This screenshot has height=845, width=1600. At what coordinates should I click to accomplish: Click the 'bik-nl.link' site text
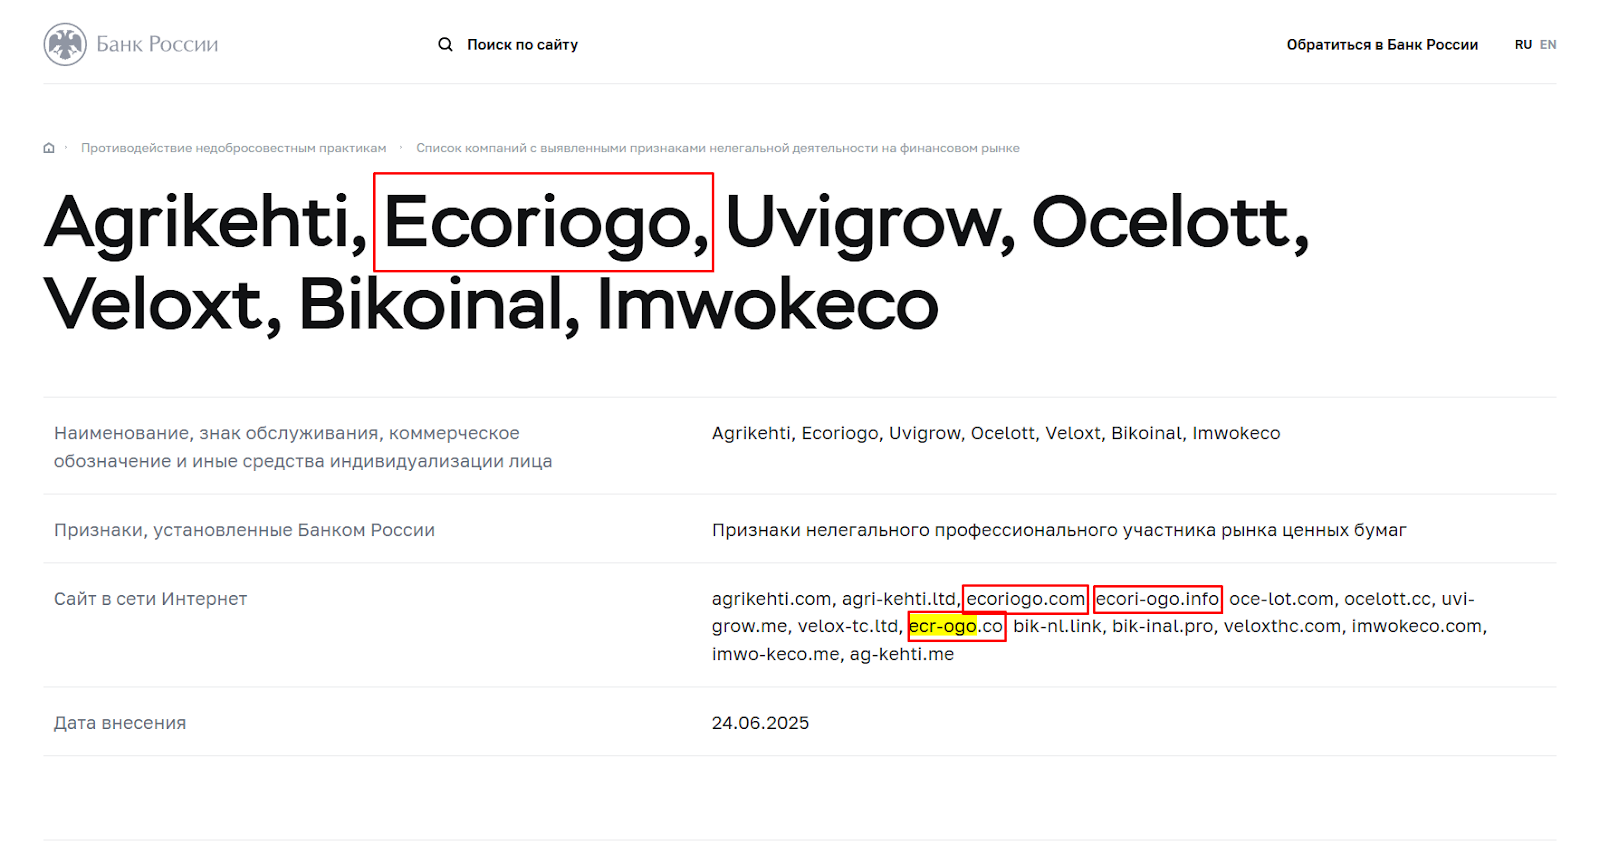point(1057,626)
